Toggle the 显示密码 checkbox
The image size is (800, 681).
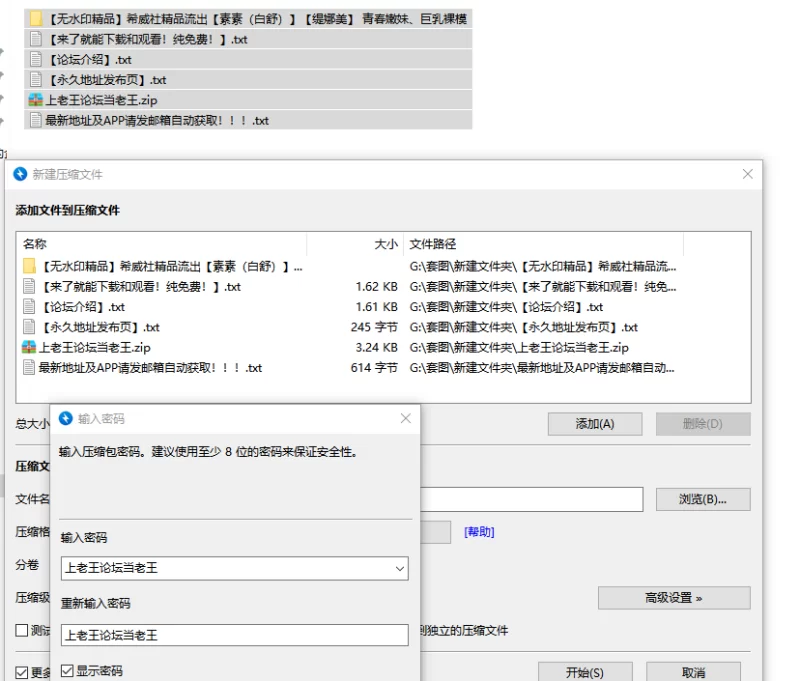(67, 670)
